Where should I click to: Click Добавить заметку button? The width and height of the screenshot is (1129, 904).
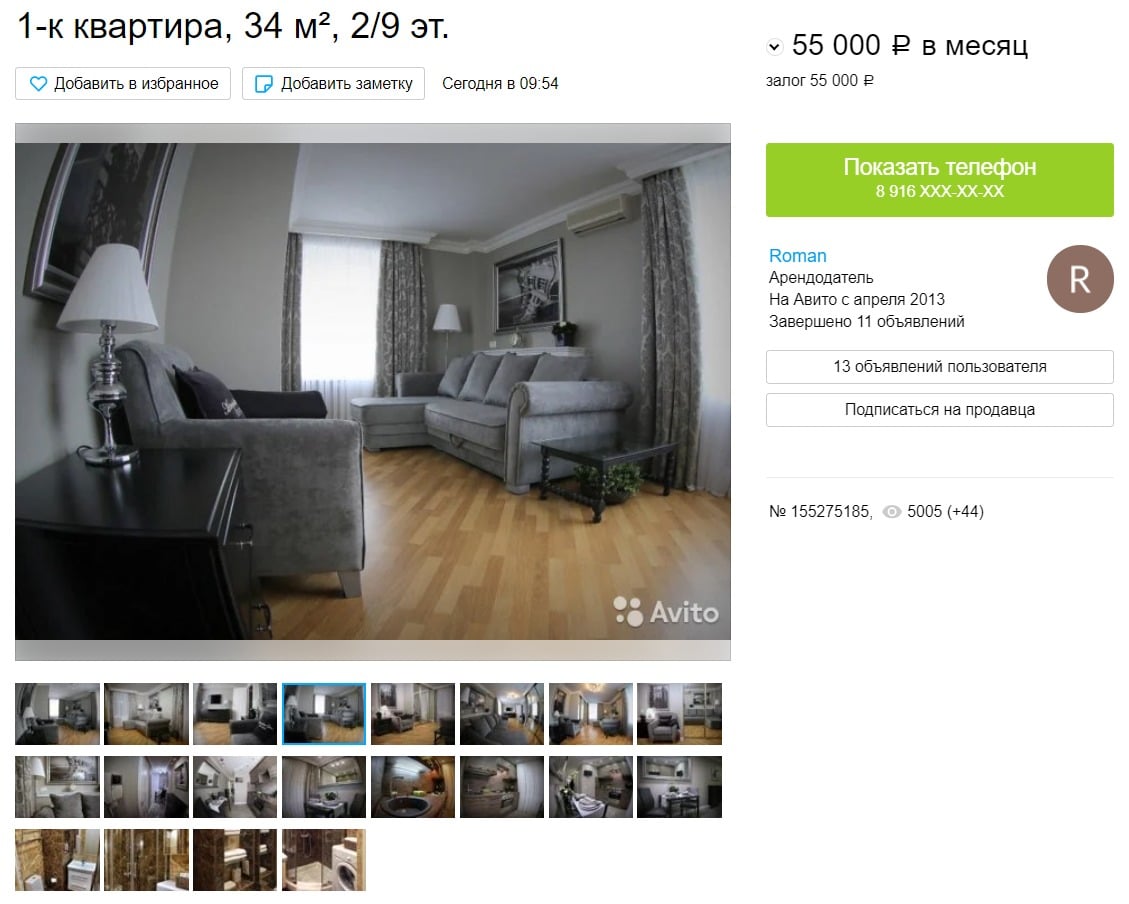333,83
